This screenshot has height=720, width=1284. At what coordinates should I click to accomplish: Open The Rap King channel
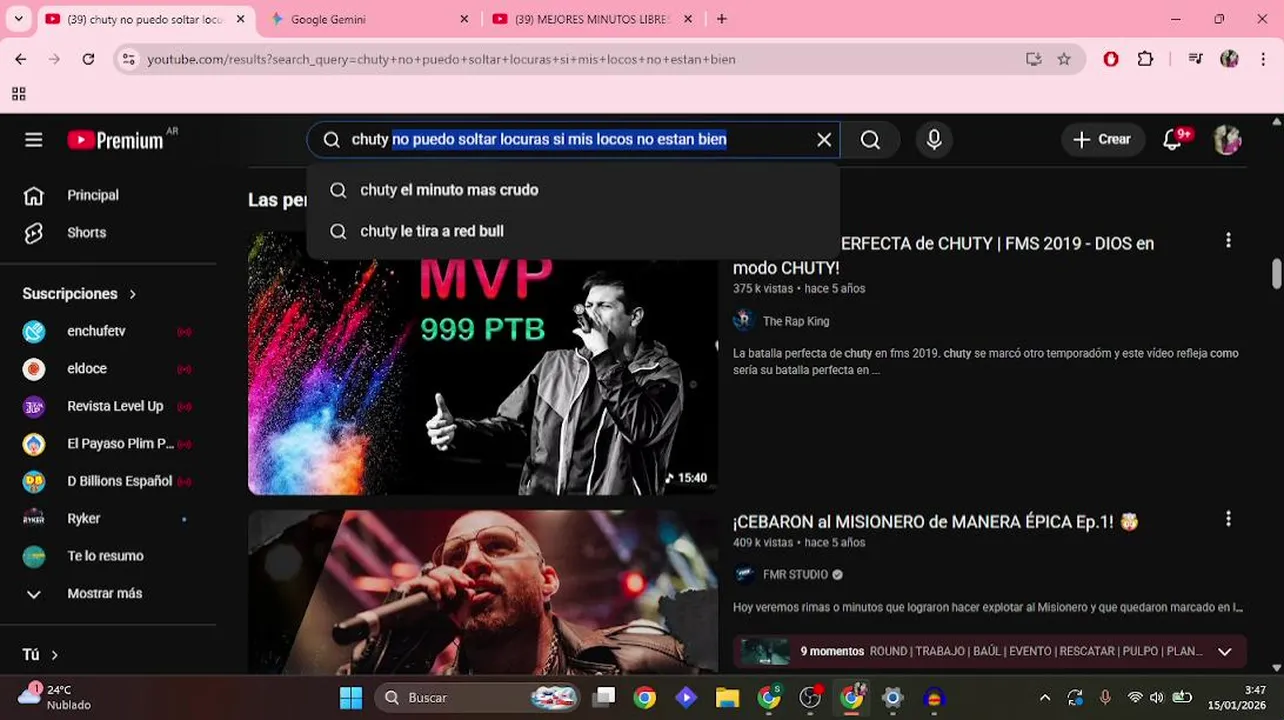click(796, 321)
